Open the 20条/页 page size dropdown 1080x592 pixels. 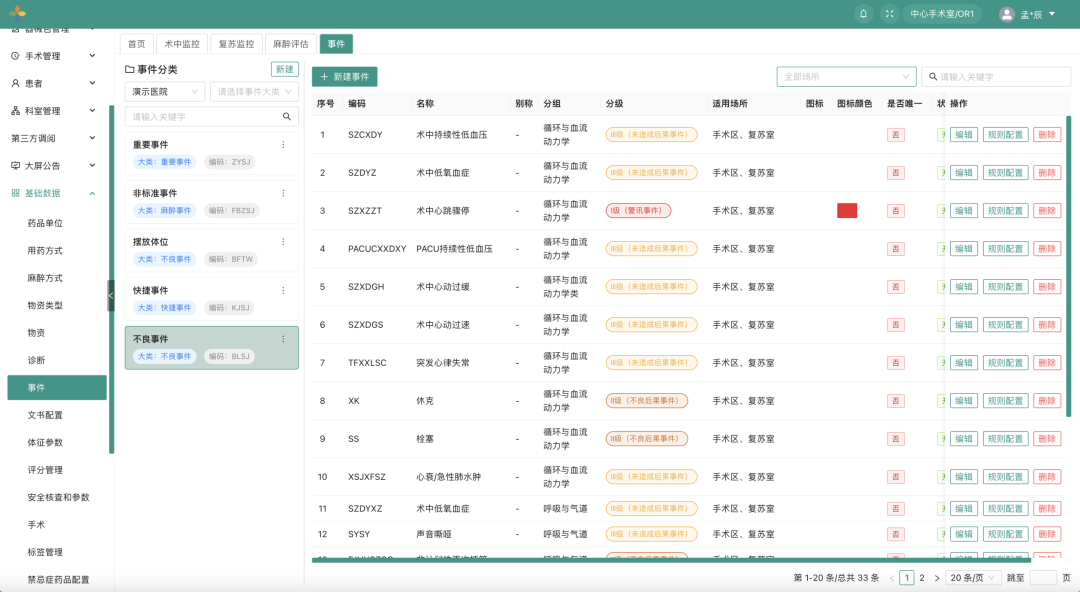[x=973, y=578]
